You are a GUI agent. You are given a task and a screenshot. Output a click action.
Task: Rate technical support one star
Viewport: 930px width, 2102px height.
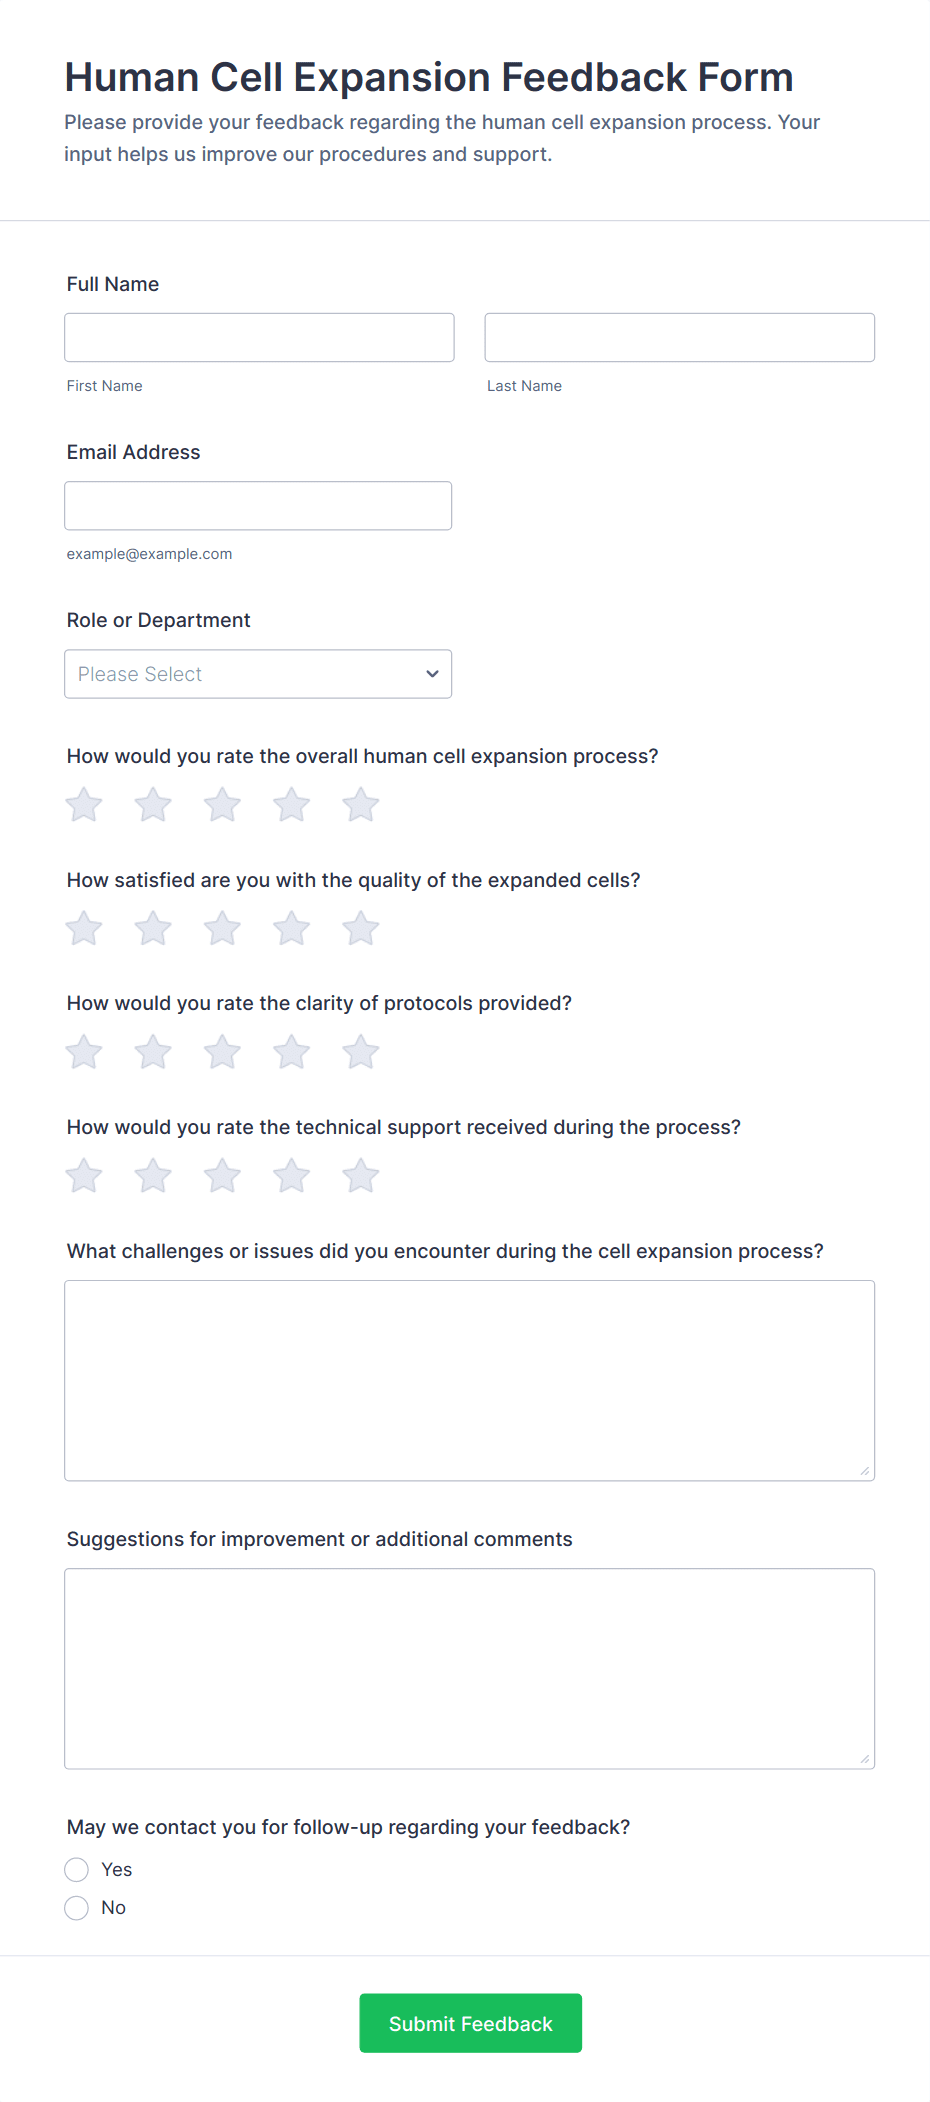[x=84, y=1176]
